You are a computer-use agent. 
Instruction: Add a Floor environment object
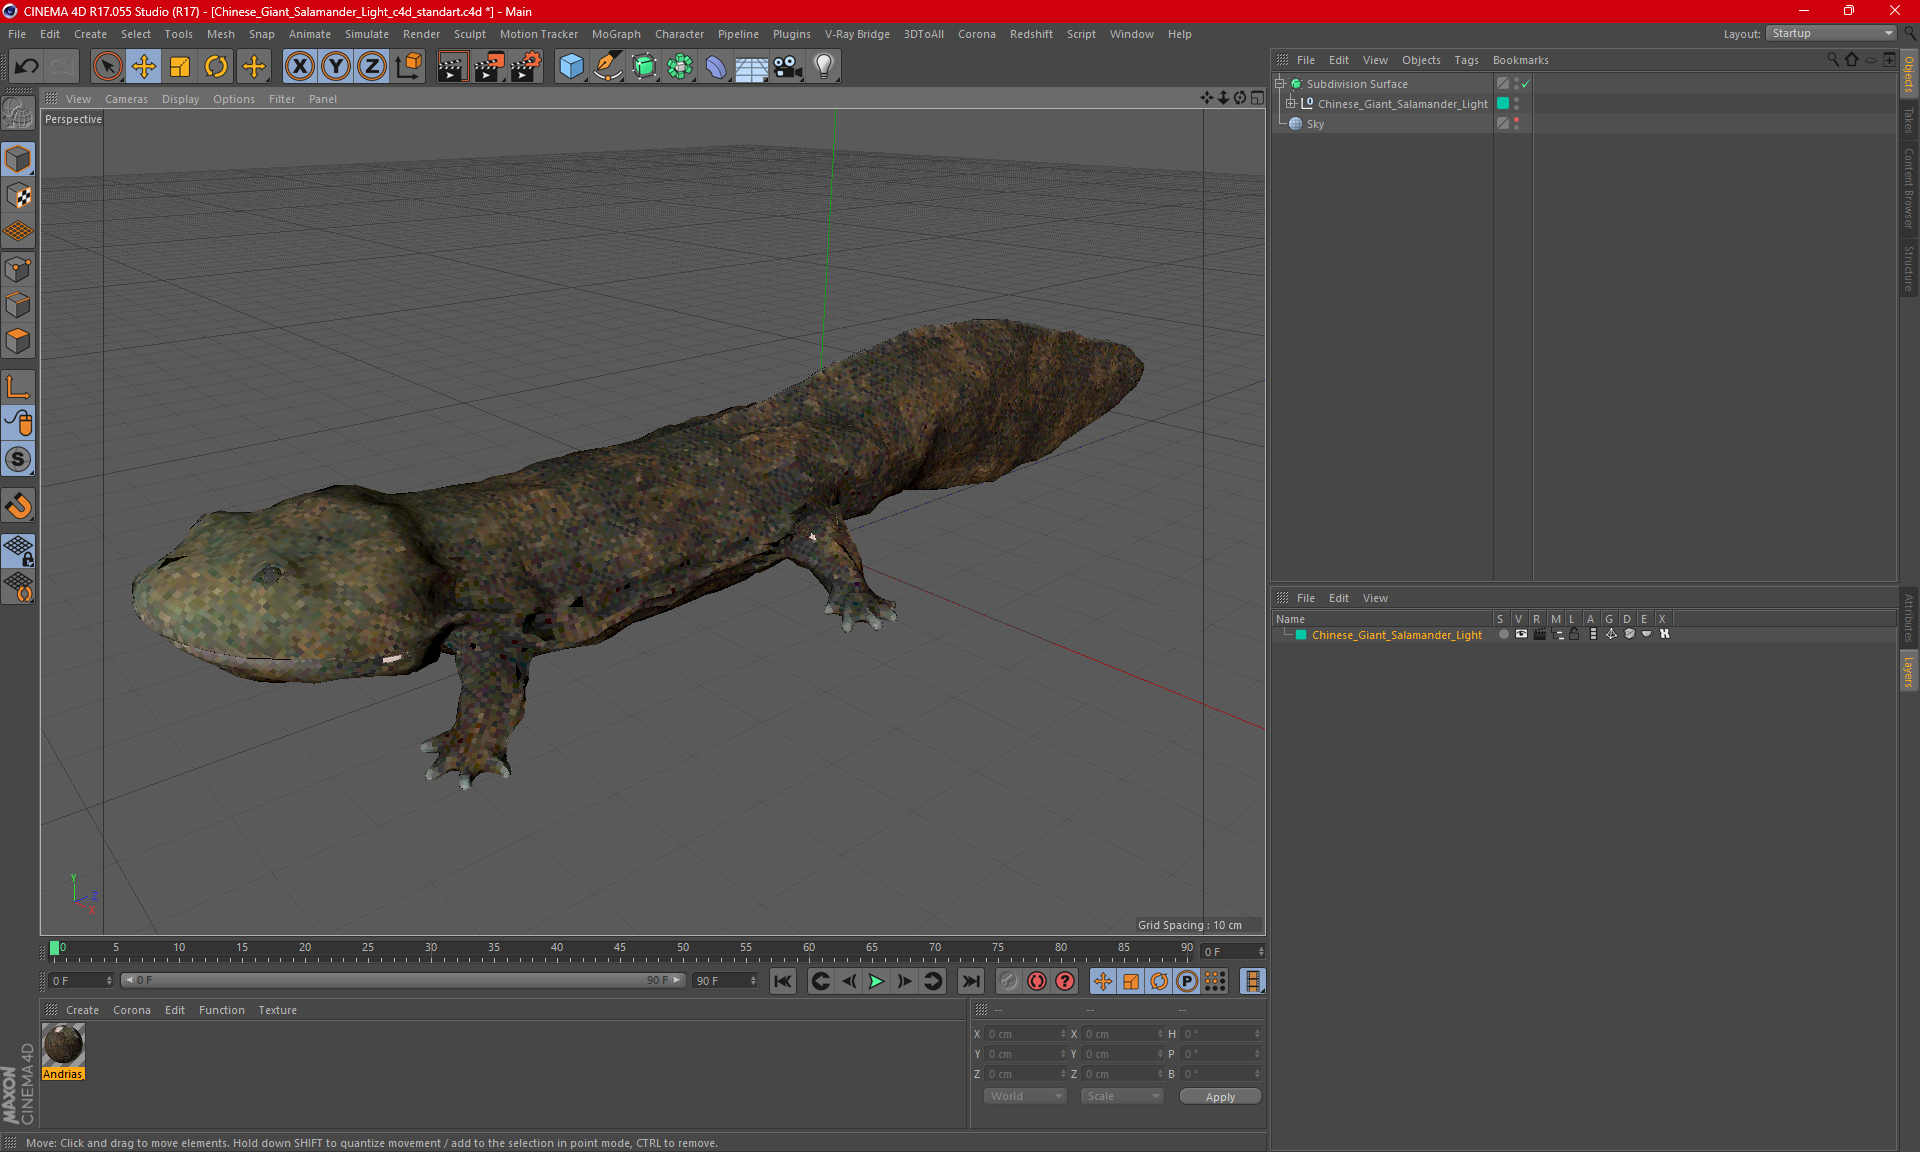[751, 67]
